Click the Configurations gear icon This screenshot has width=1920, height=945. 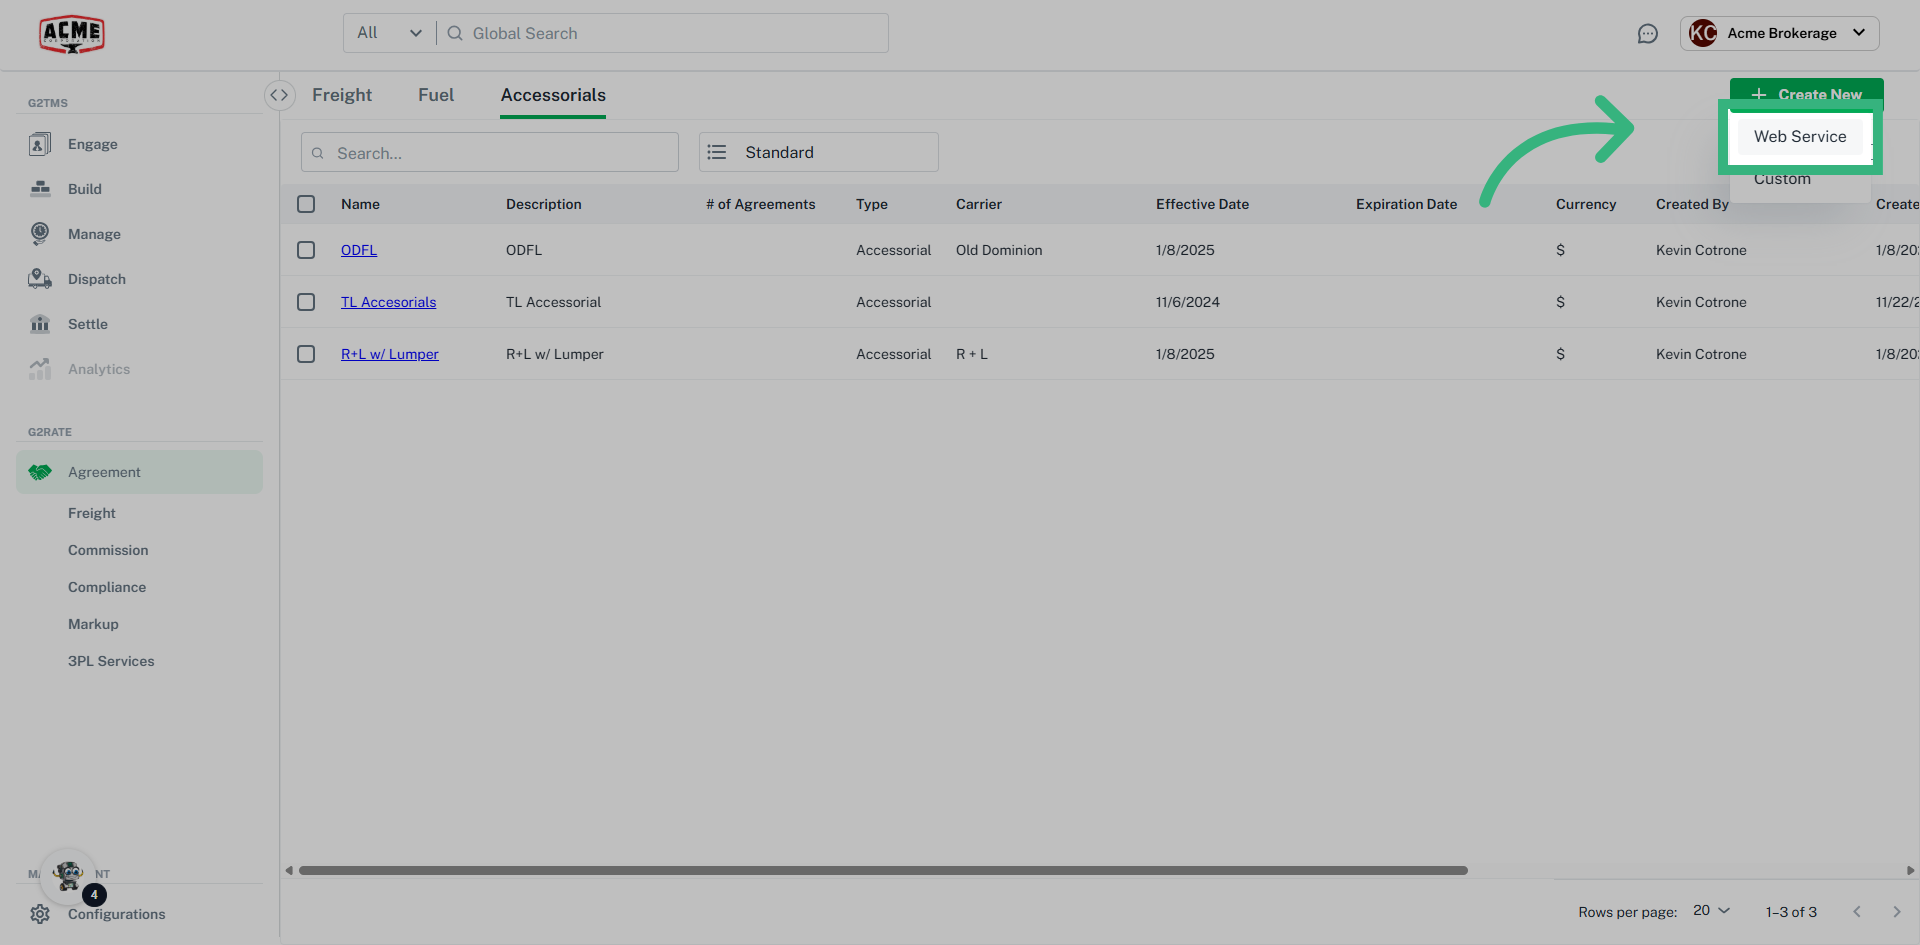coord(40,914)
